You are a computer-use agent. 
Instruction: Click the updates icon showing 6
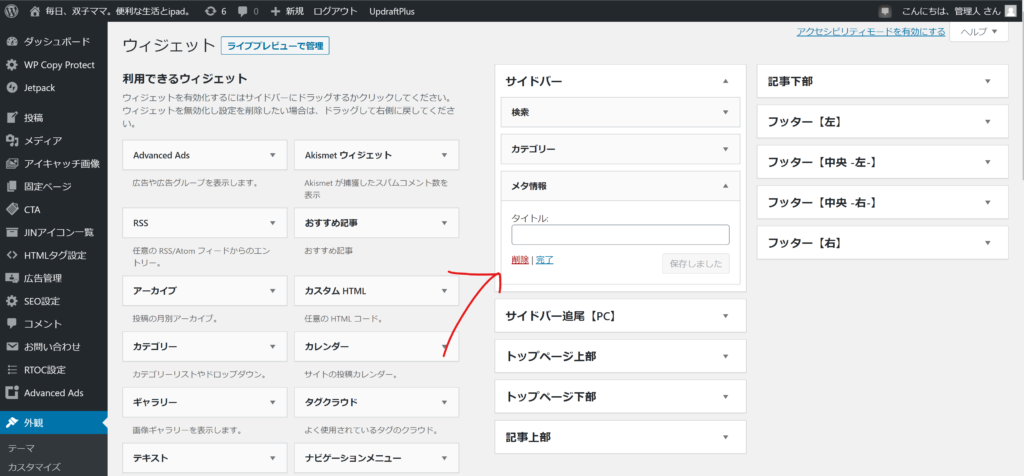coord(210,11)
